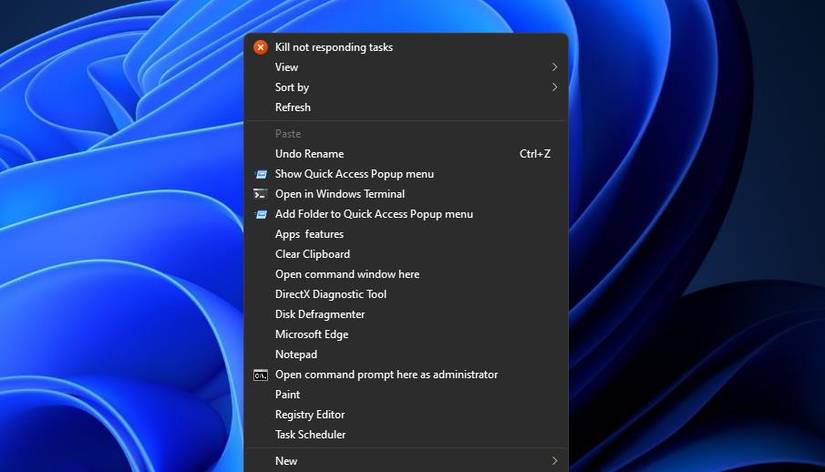Viewport: 825px width, 472px height.
Task: Select Open in Windows Terminal
Action: point(406,194)
